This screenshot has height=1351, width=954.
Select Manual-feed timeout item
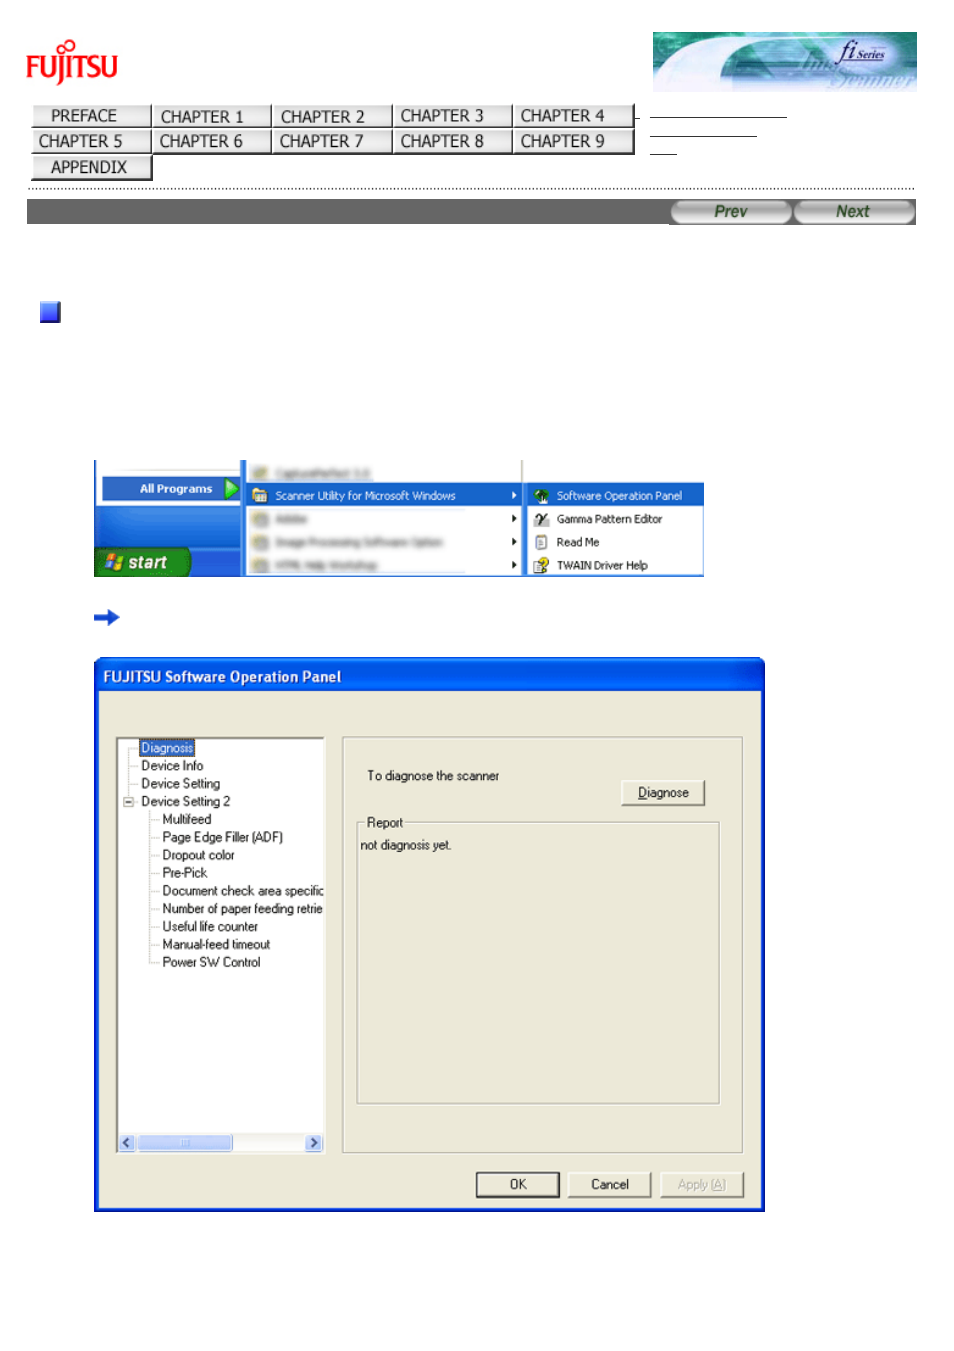click(x=216, y=945)
